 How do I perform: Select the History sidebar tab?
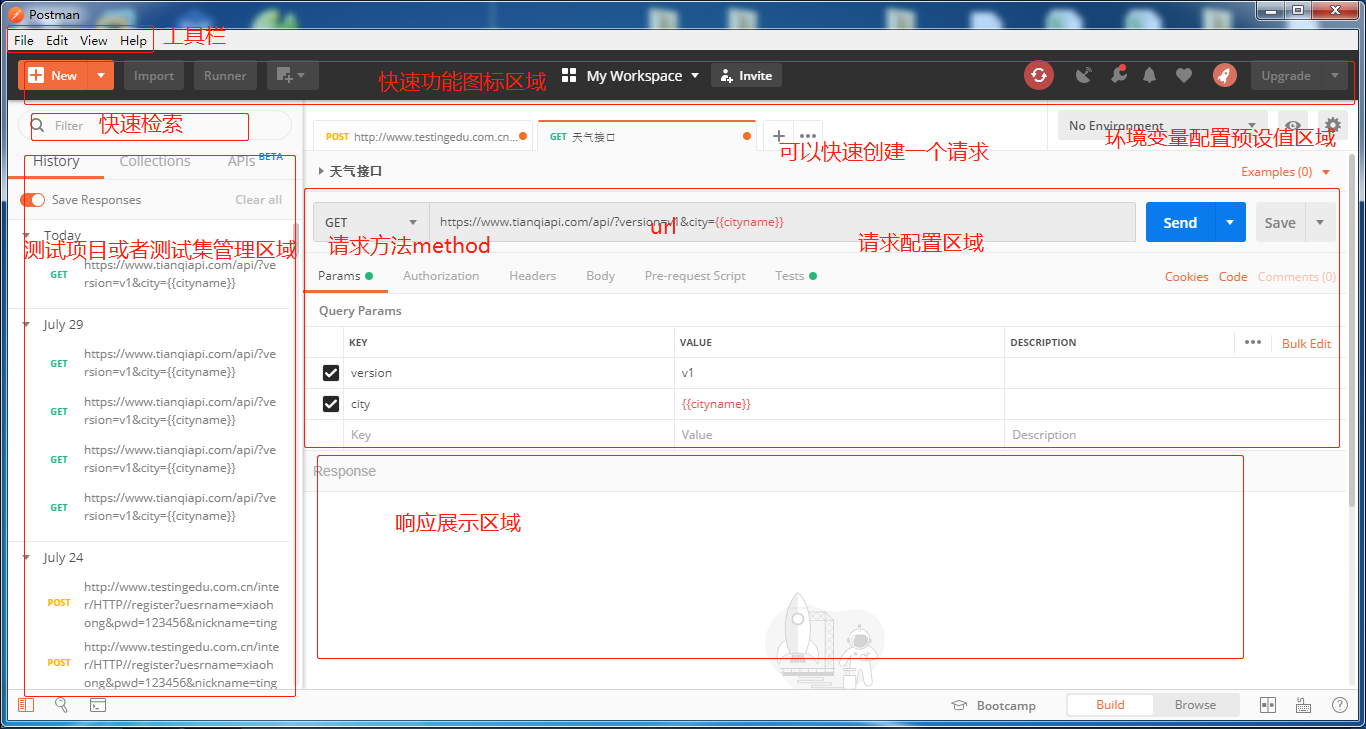pyautogui.click(x=56, y=161)
